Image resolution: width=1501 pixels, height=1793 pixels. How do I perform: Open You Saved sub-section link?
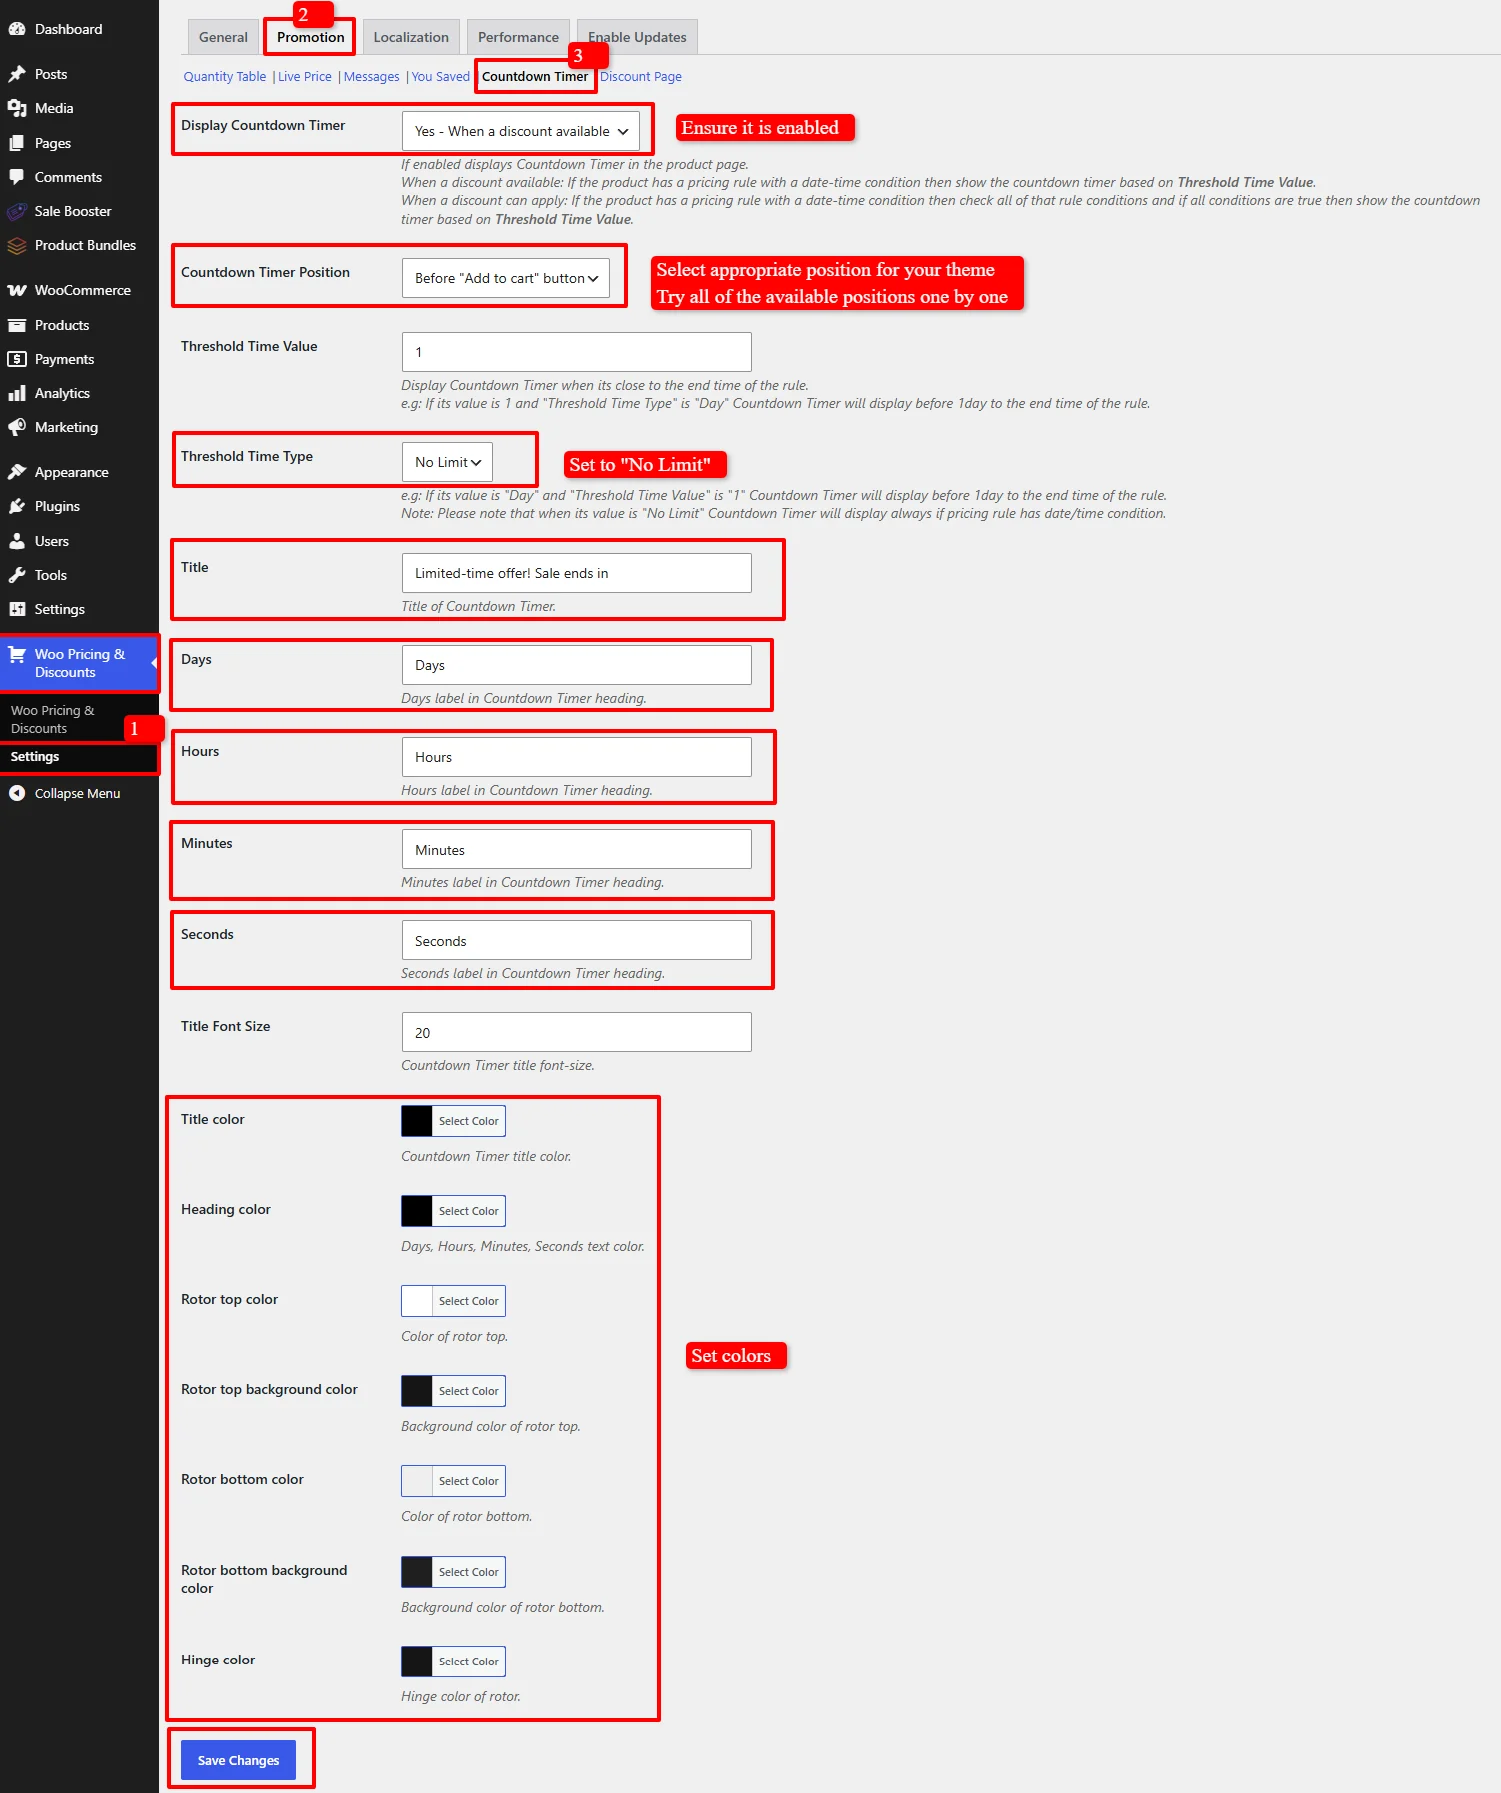[x=440, y=77]
